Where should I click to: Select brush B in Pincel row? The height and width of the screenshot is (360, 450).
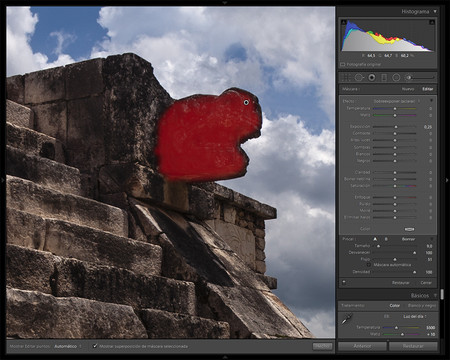386,239
